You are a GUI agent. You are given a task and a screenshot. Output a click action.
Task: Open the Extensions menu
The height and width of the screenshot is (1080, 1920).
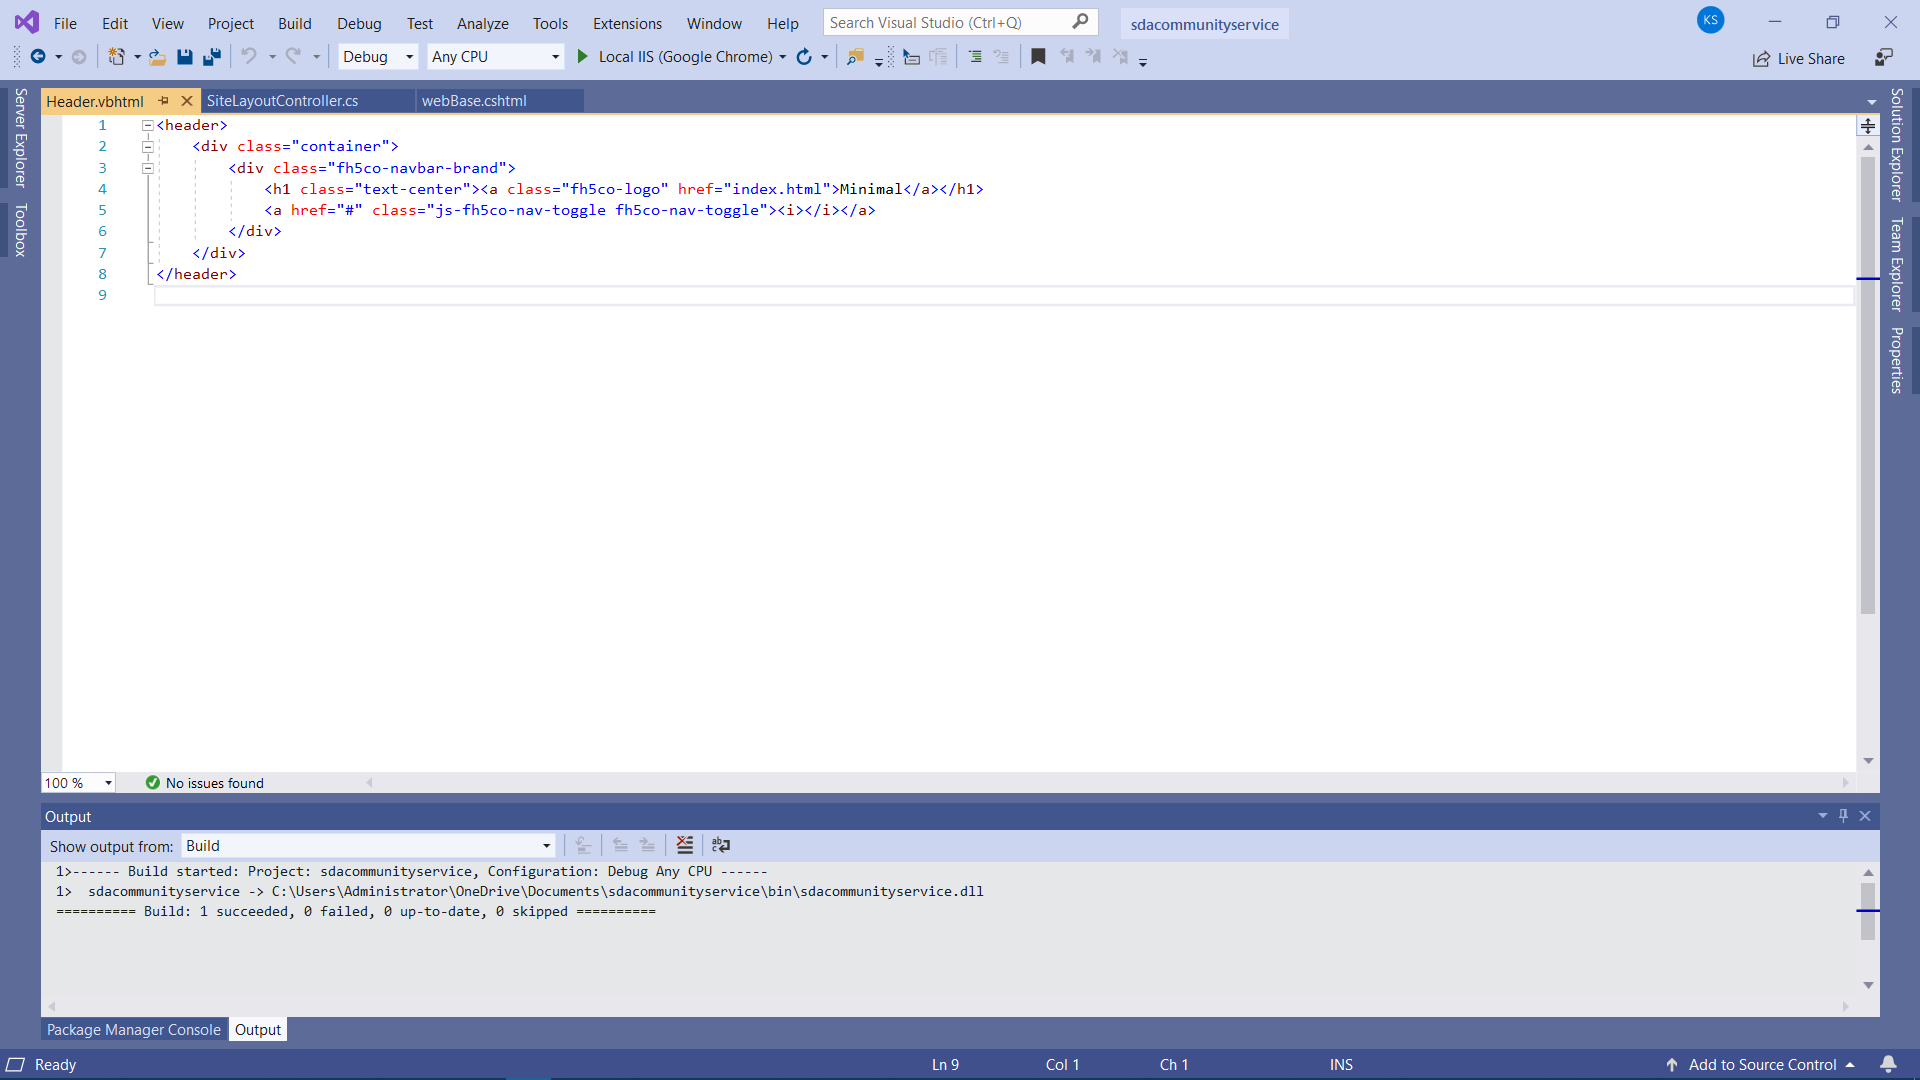click(627, 23)
